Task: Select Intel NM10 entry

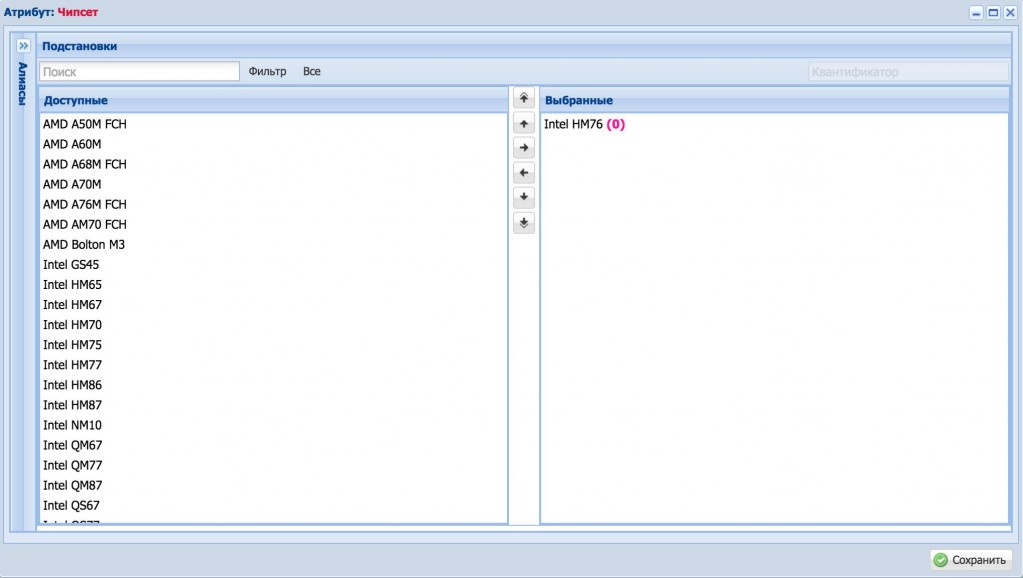Action: click(273, 425)
